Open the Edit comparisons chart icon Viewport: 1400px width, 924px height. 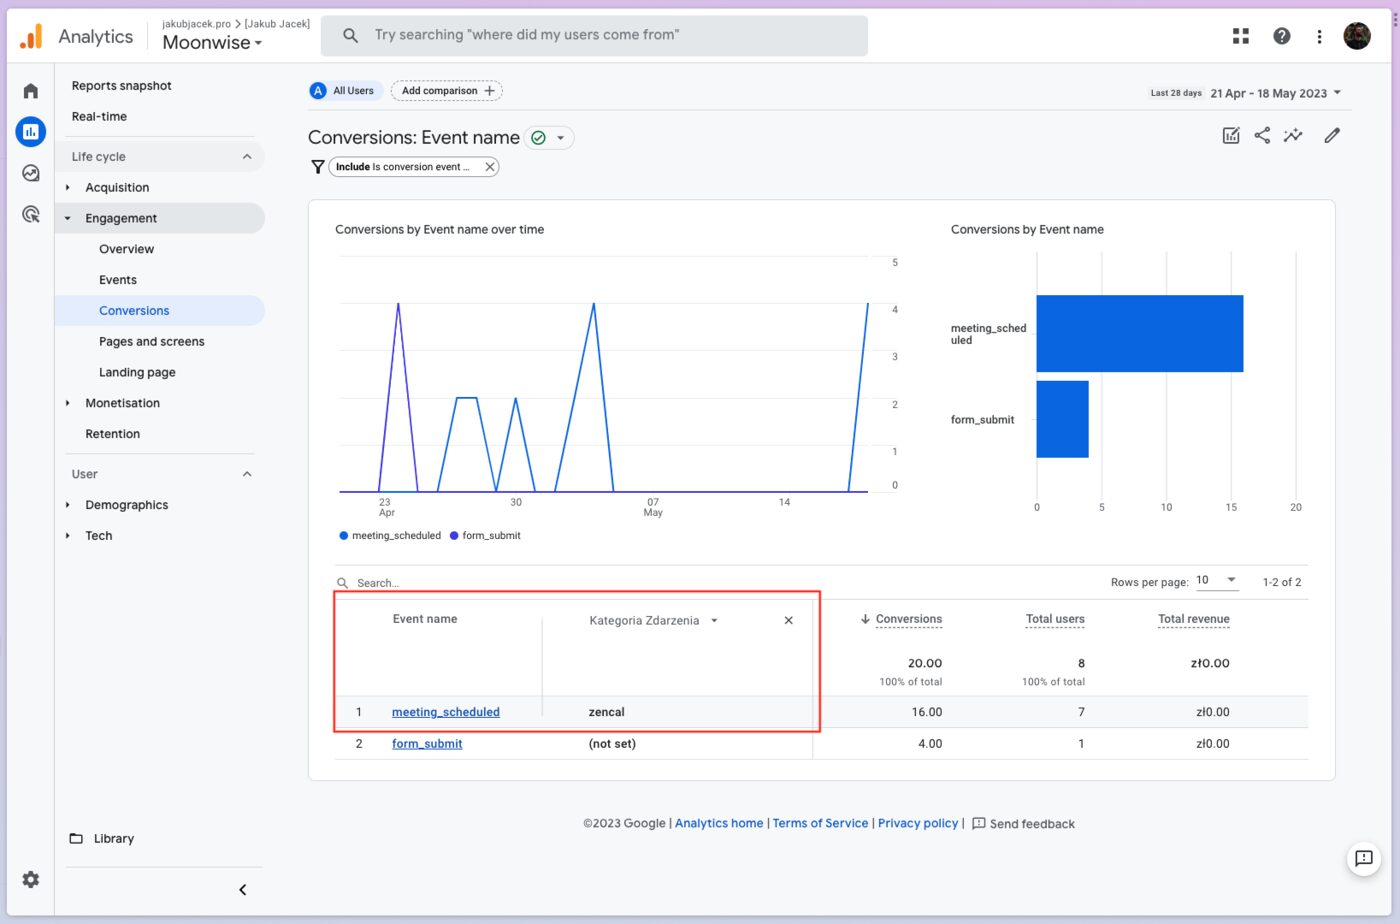[1231, 136]
